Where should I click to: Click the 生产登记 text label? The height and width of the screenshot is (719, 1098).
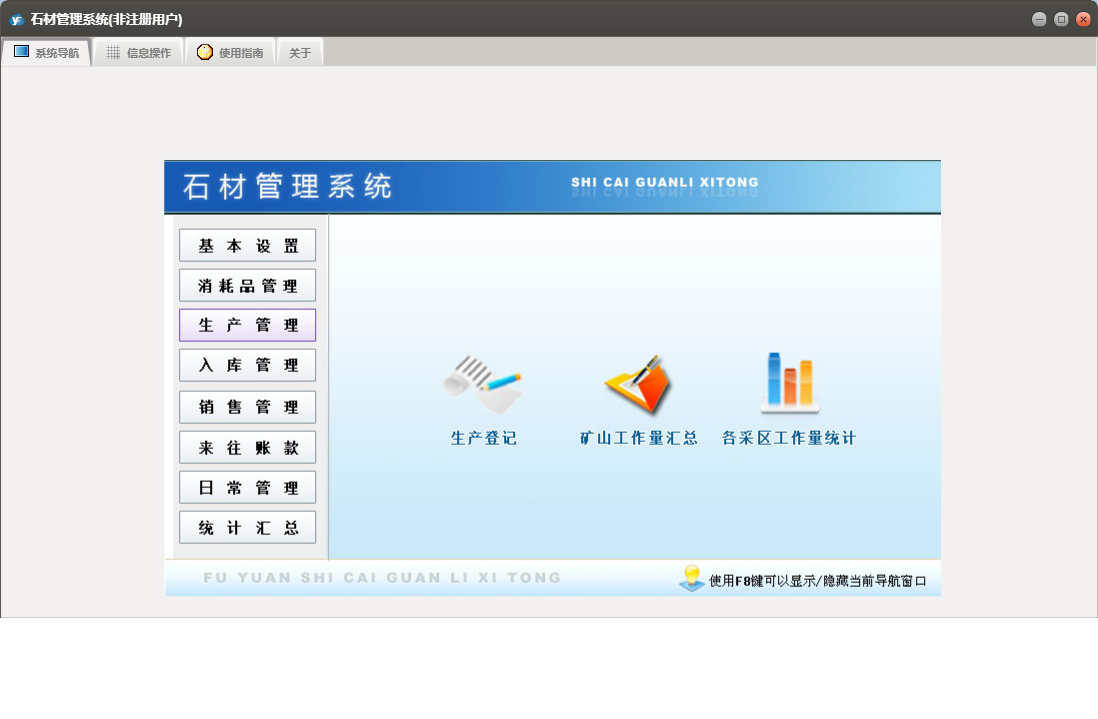click(483, 438)
